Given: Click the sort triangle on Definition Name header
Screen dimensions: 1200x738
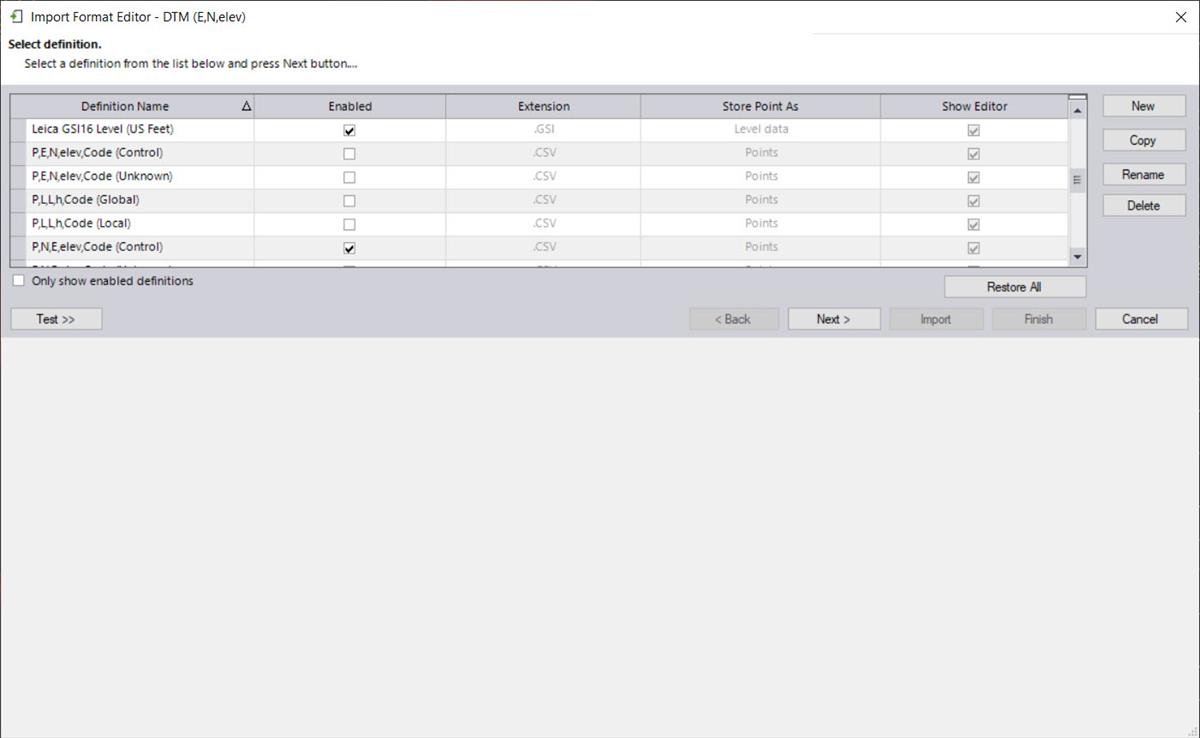Looking at the screenshot, I should (245, 106).
